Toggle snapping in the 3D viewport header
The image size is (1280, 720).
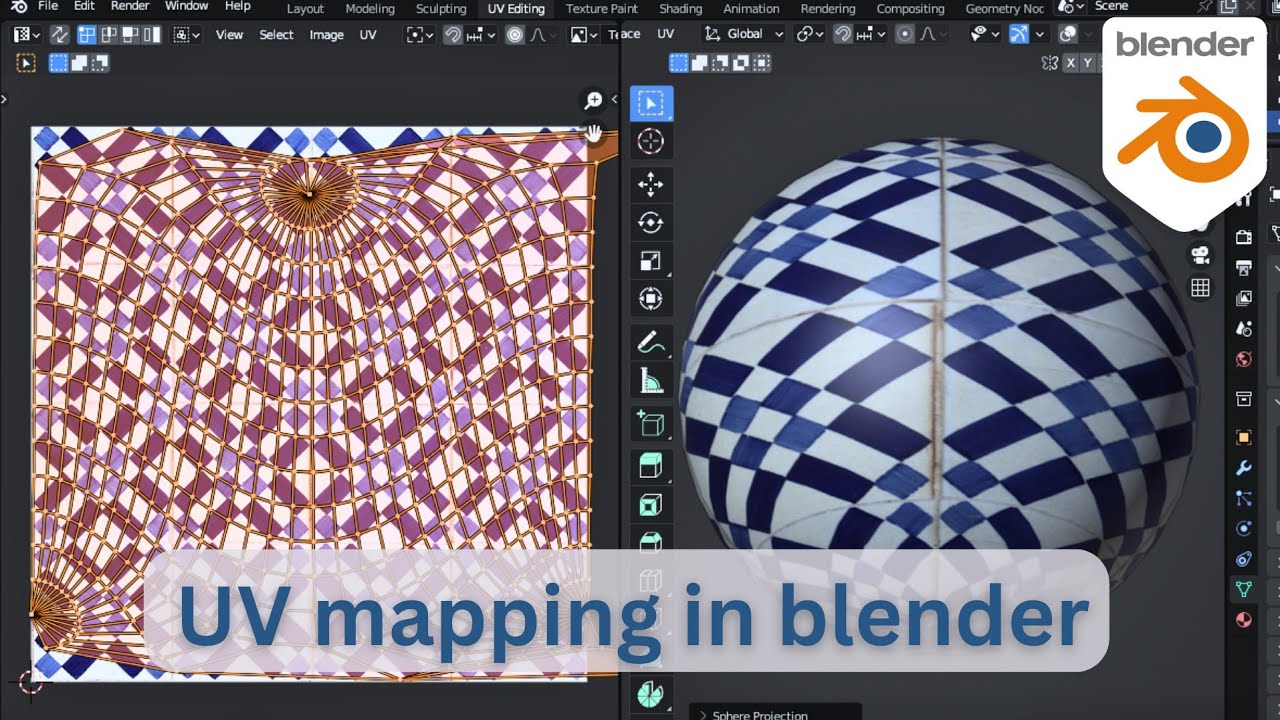coord(843,34)
